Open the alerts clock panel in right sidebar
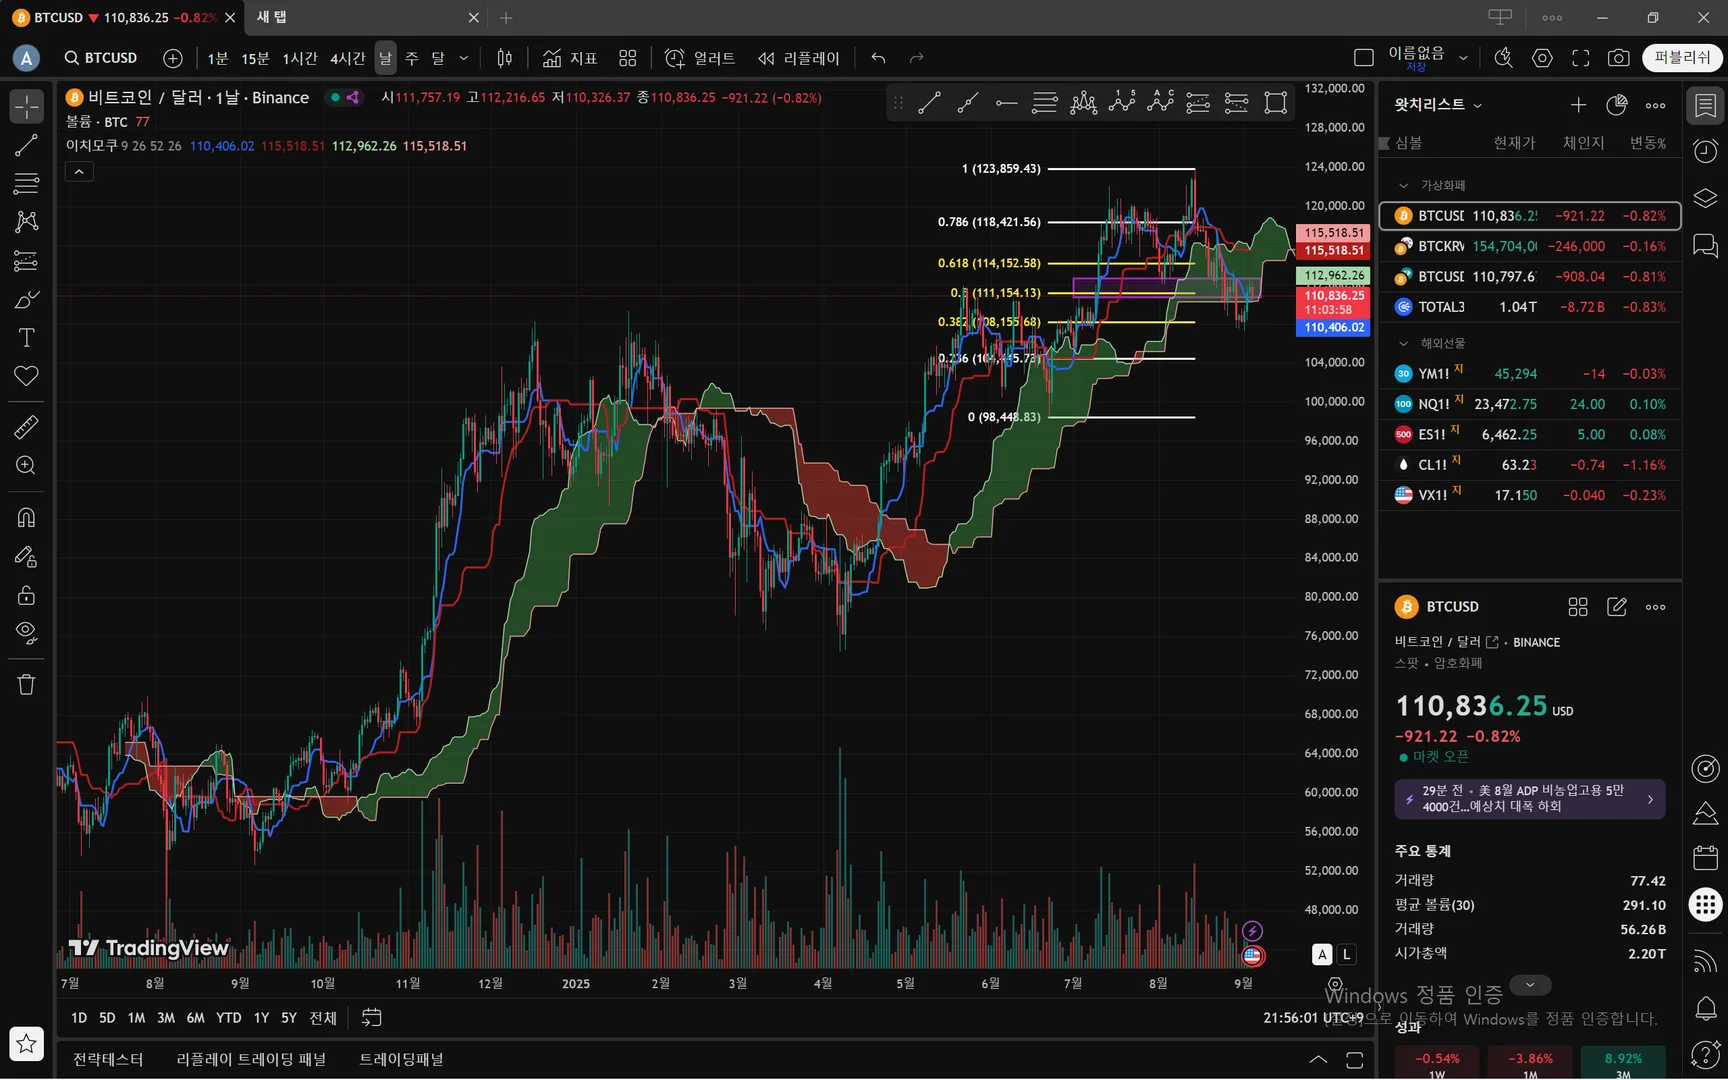Viewport: 1728px width, 1080px height. click(1706, 151)
